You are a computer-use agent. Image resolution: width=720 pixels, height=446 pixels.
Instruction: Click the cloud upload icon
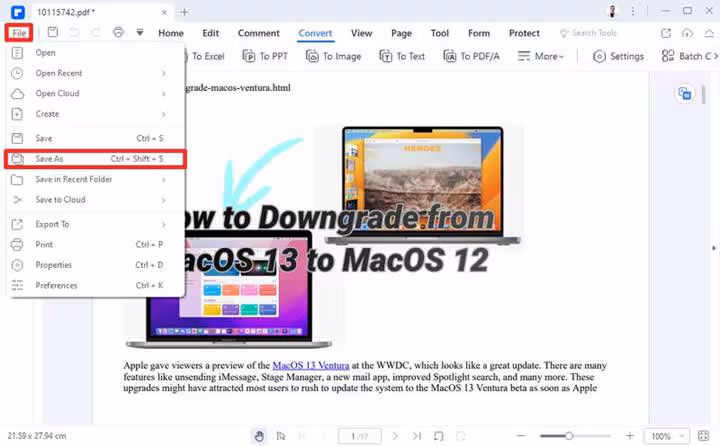coord(687,33)
